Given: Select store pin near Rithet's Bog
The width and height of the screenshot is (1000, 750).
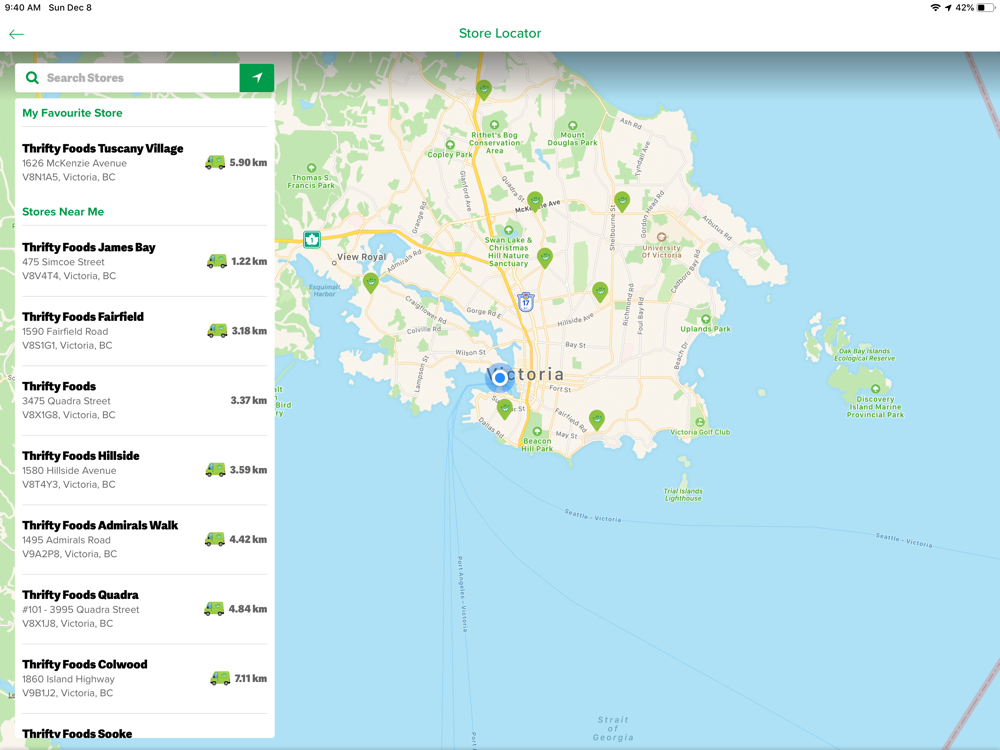Looking at the screenshot, I should click(484, 90).
